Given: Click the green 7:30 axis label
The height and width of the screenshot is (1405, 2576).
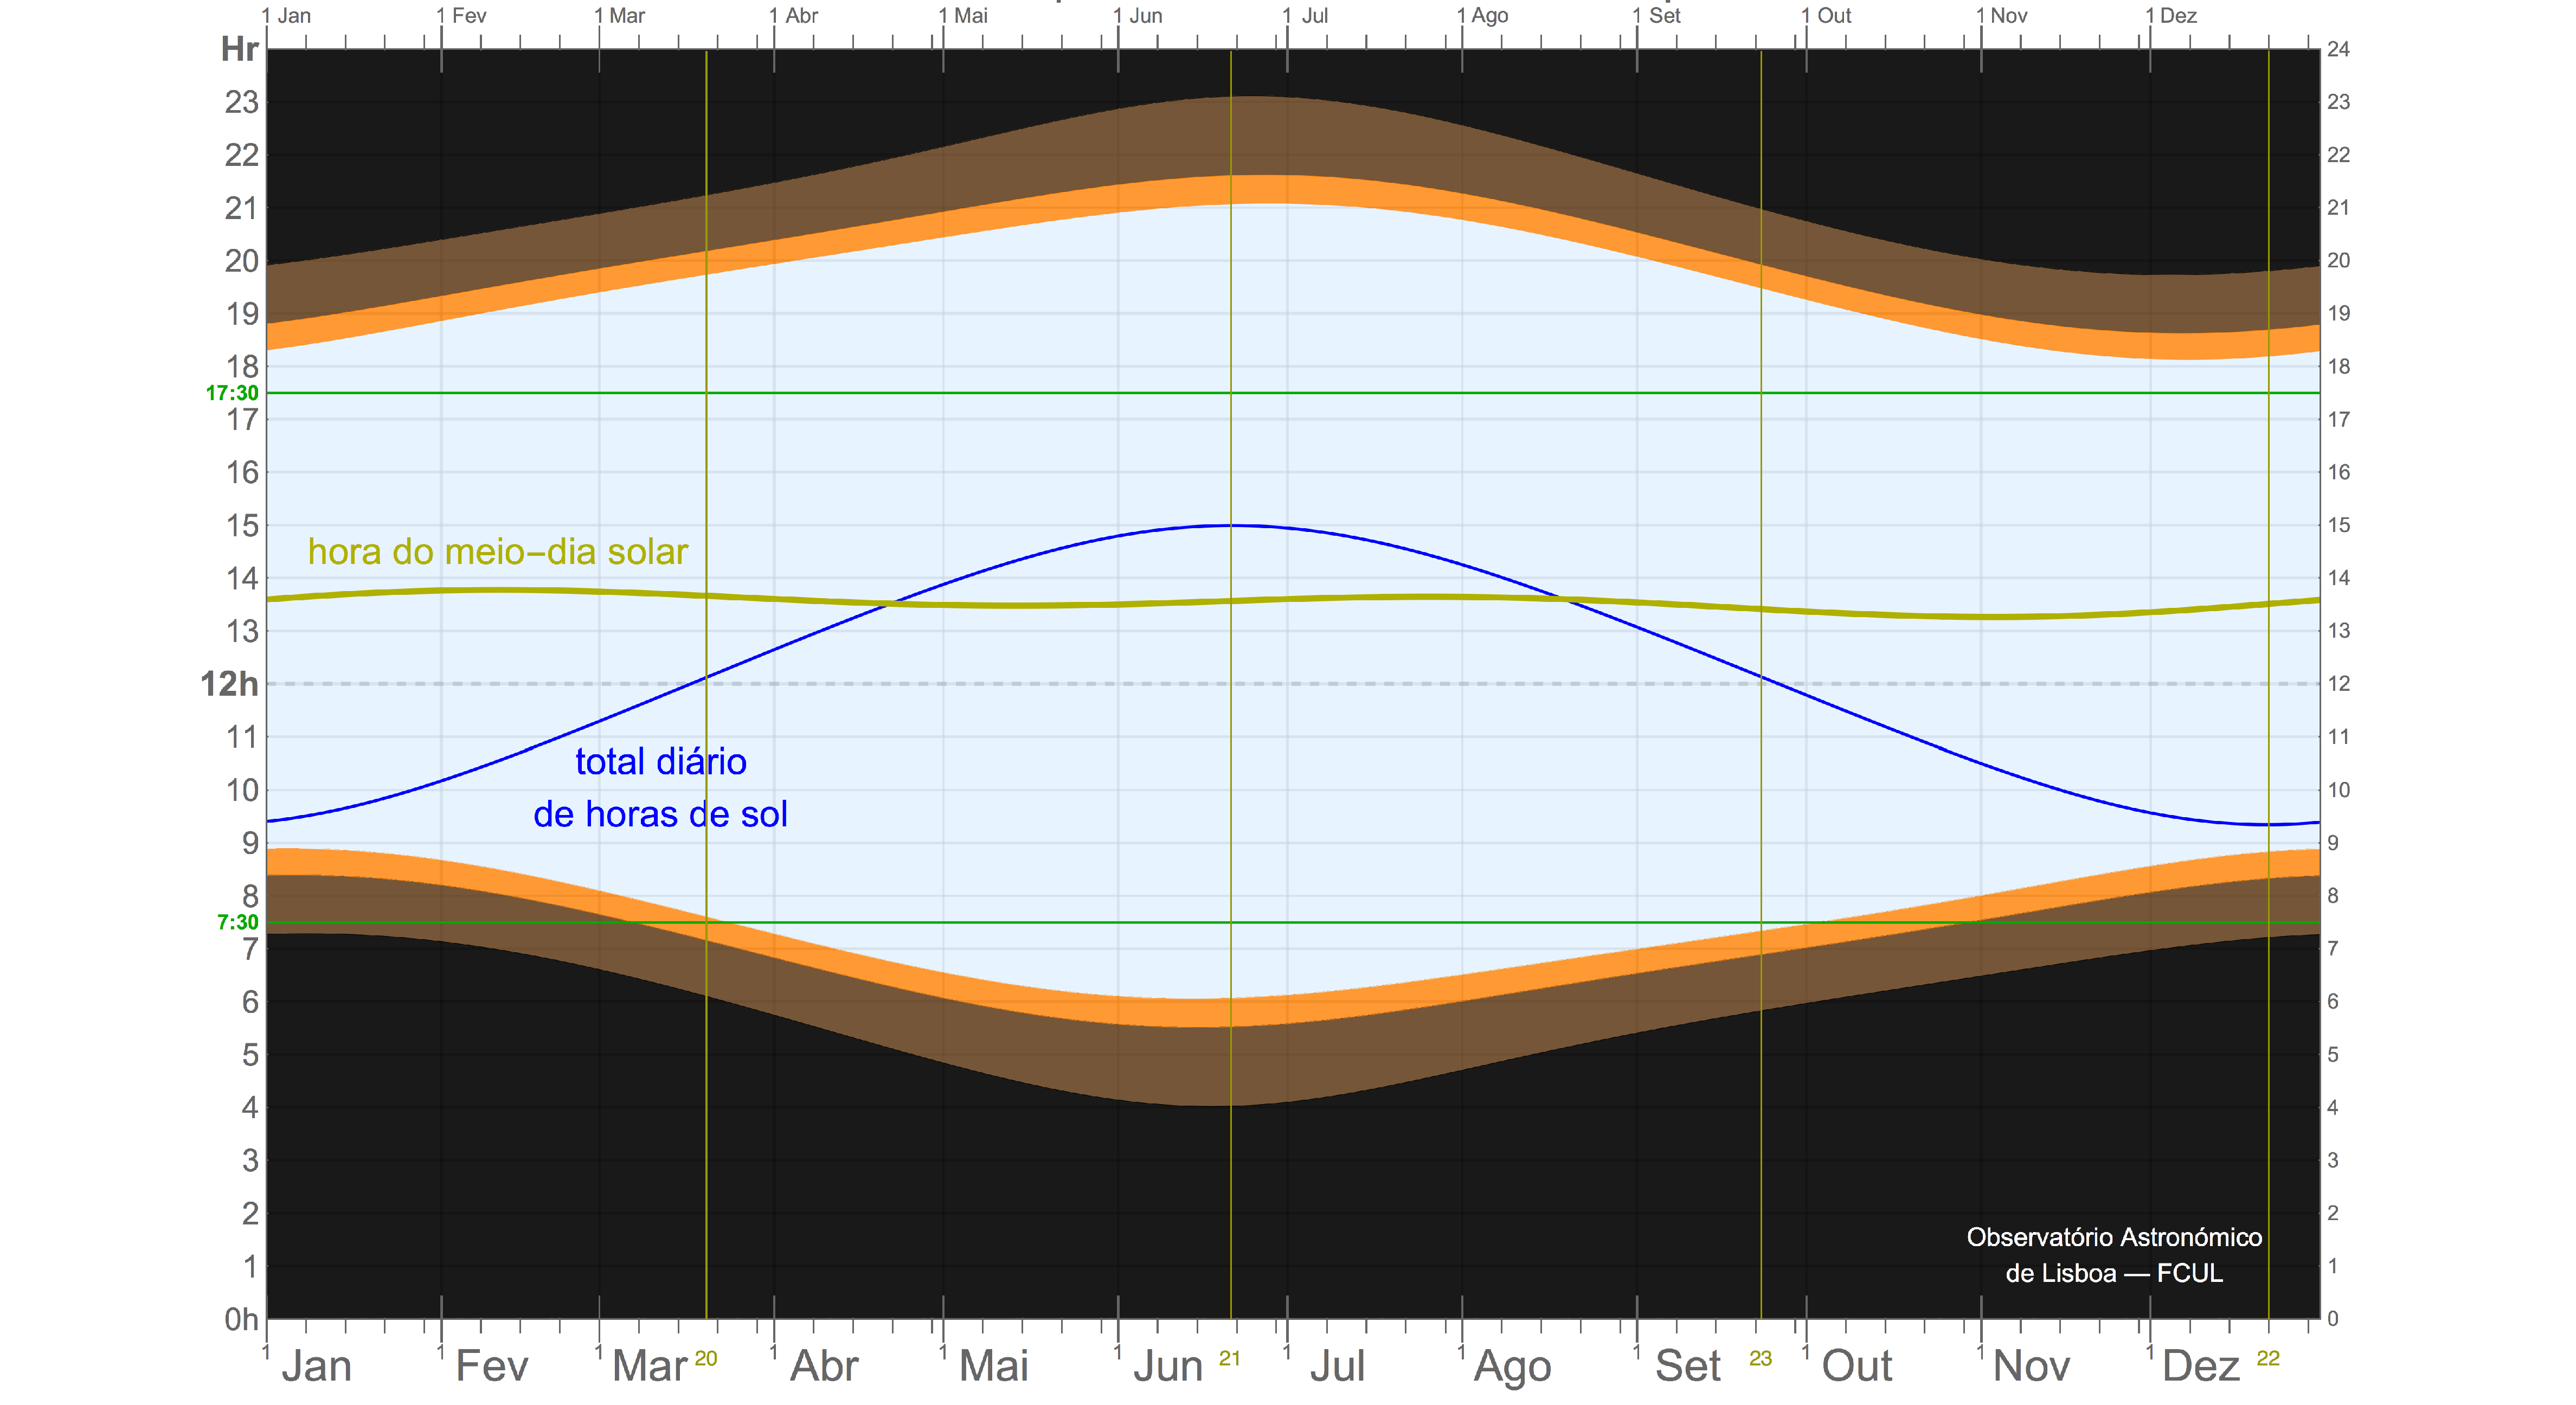Looking at the screenshot, I should (x=237, y=922).
